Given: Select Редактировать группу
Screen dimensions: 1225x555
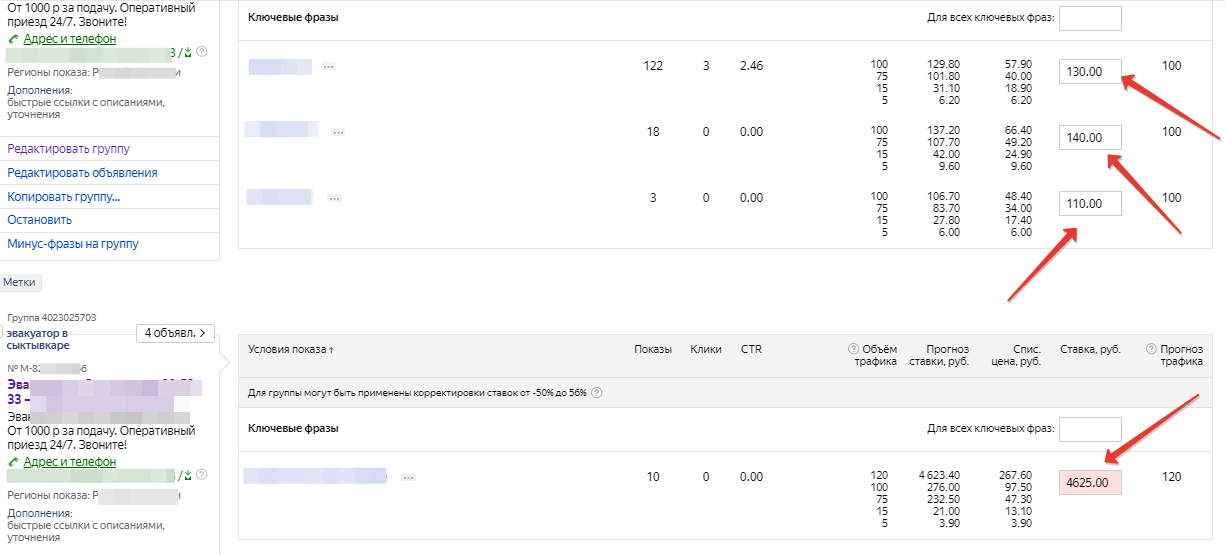Looking at the screenshot, I should click(x=68, y=149).
